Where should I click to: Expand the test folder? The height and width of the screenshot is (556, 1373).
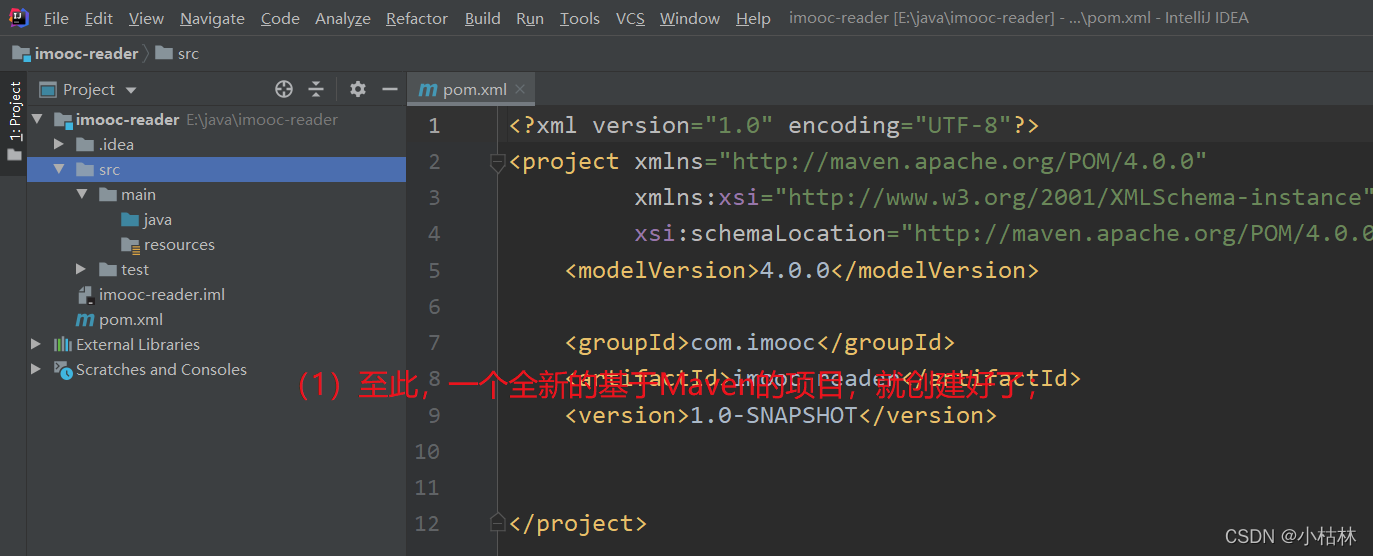82,269
